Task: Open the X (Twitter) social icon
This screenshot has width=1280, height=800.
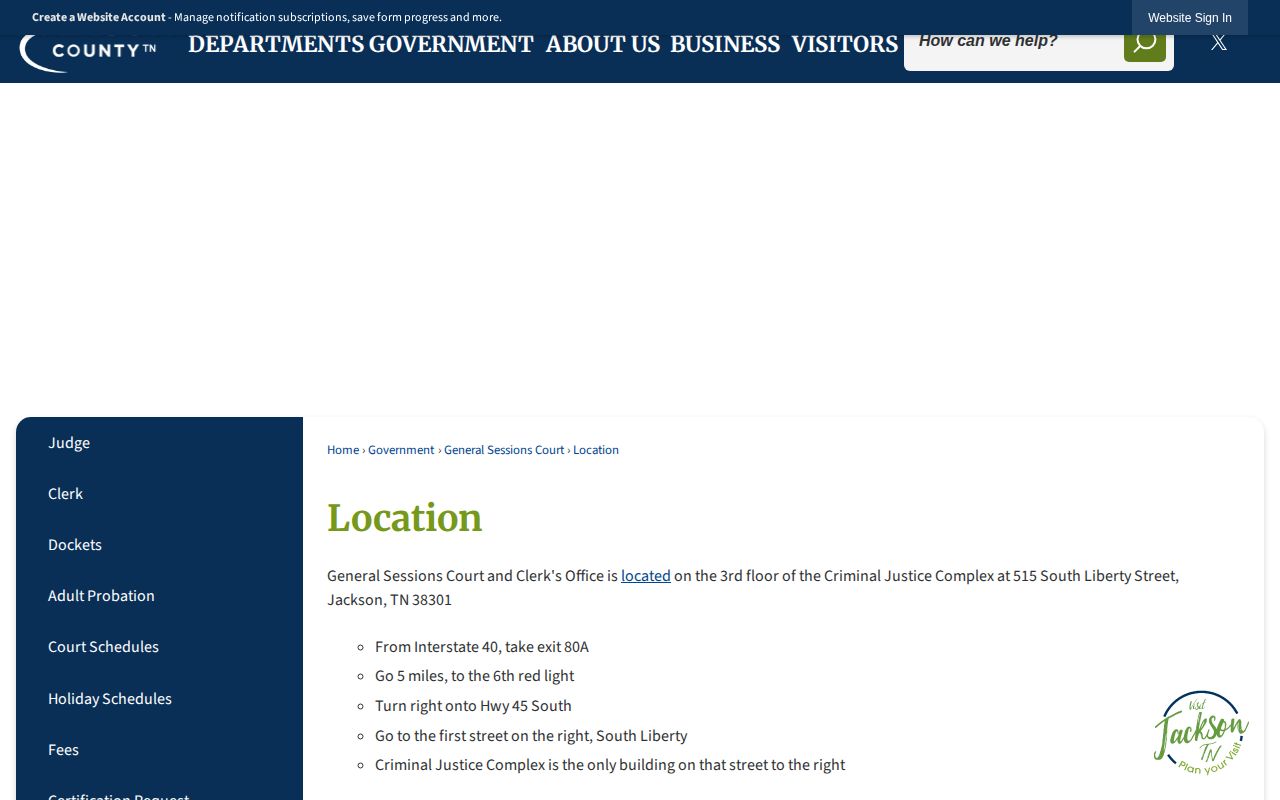Action: coord(1218,42)
